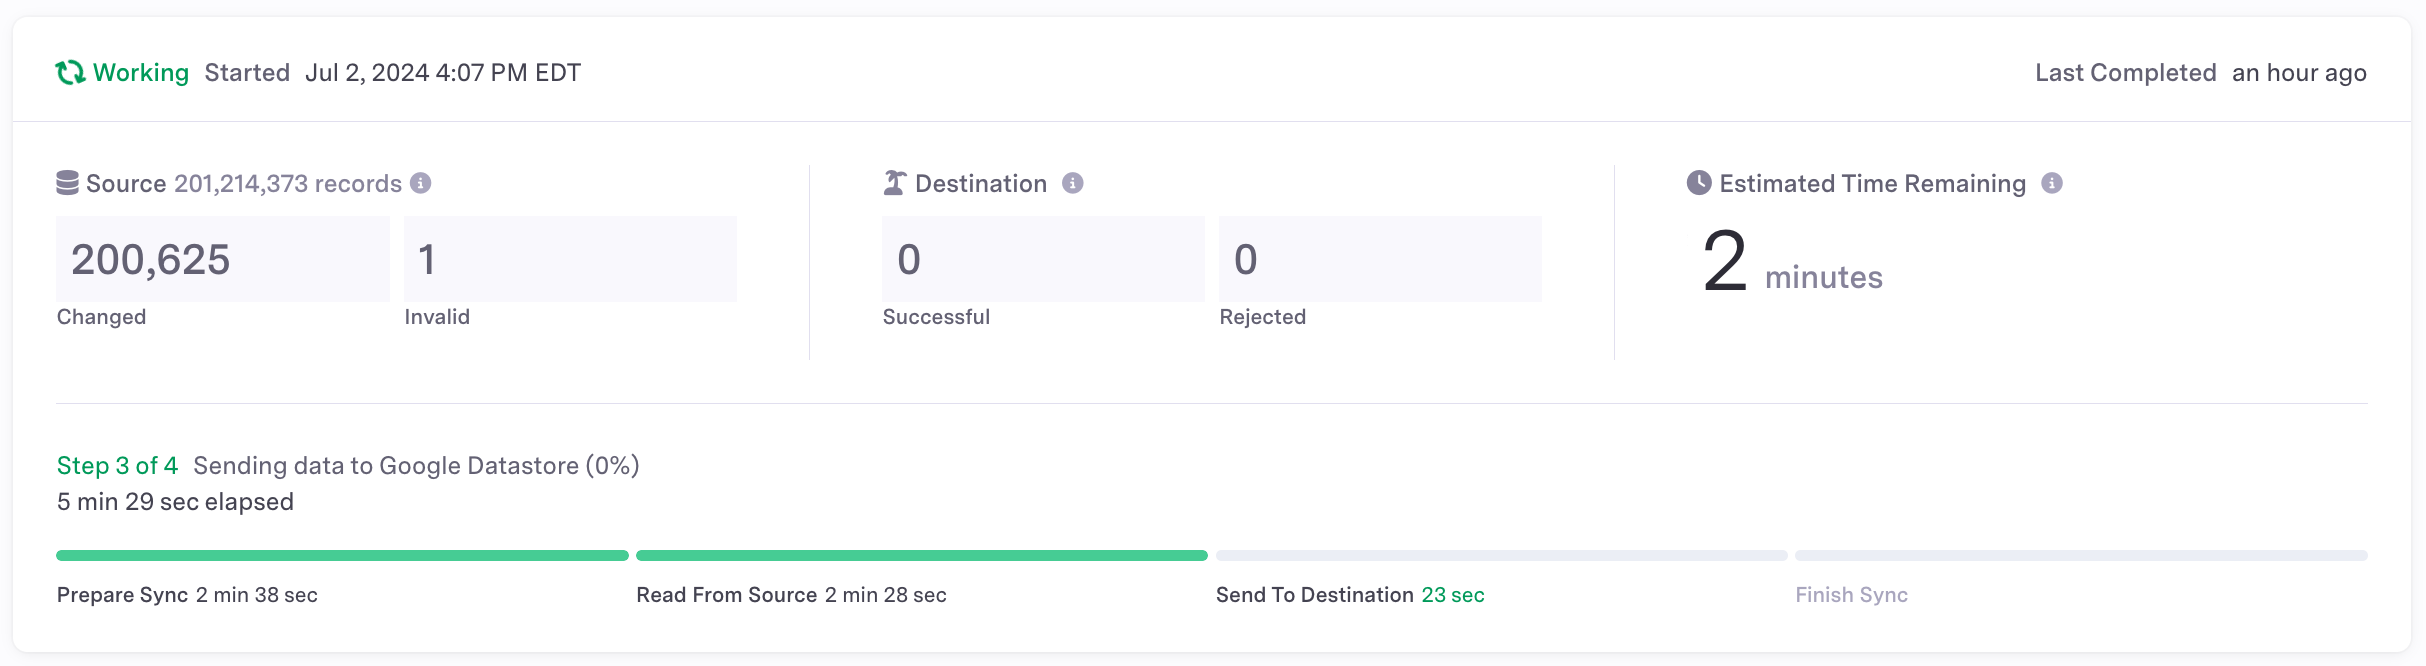Image resolution: width=2426 pixels, height=666 pixels.
Task: Click the Destination icon
Action: pyautogui.click(x=895, y=183)
